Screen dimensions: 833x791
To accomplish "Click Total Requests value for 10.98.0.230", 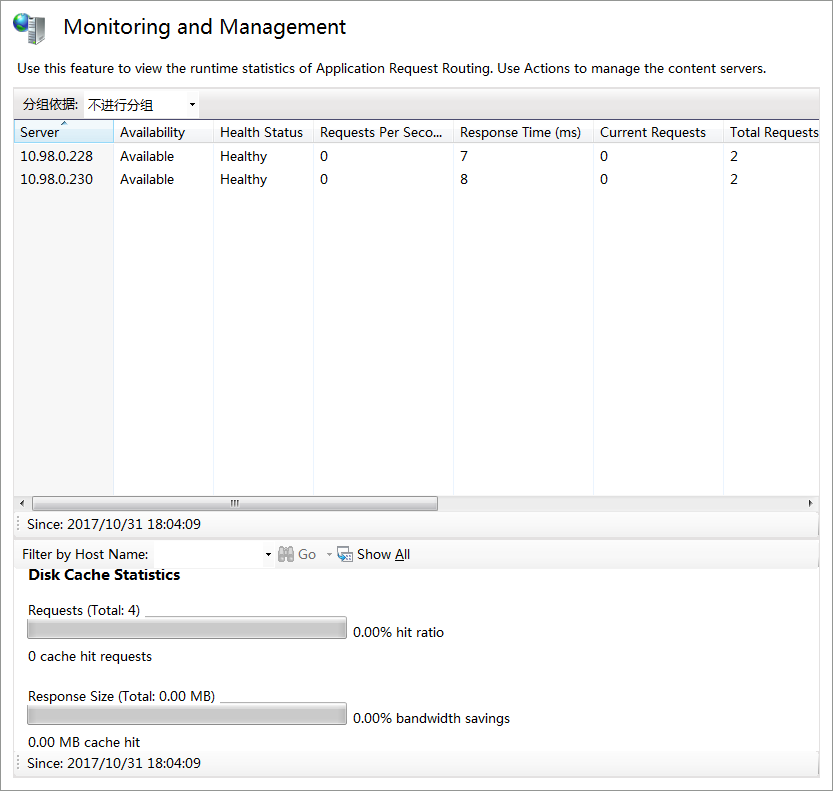I will [734, 179].
